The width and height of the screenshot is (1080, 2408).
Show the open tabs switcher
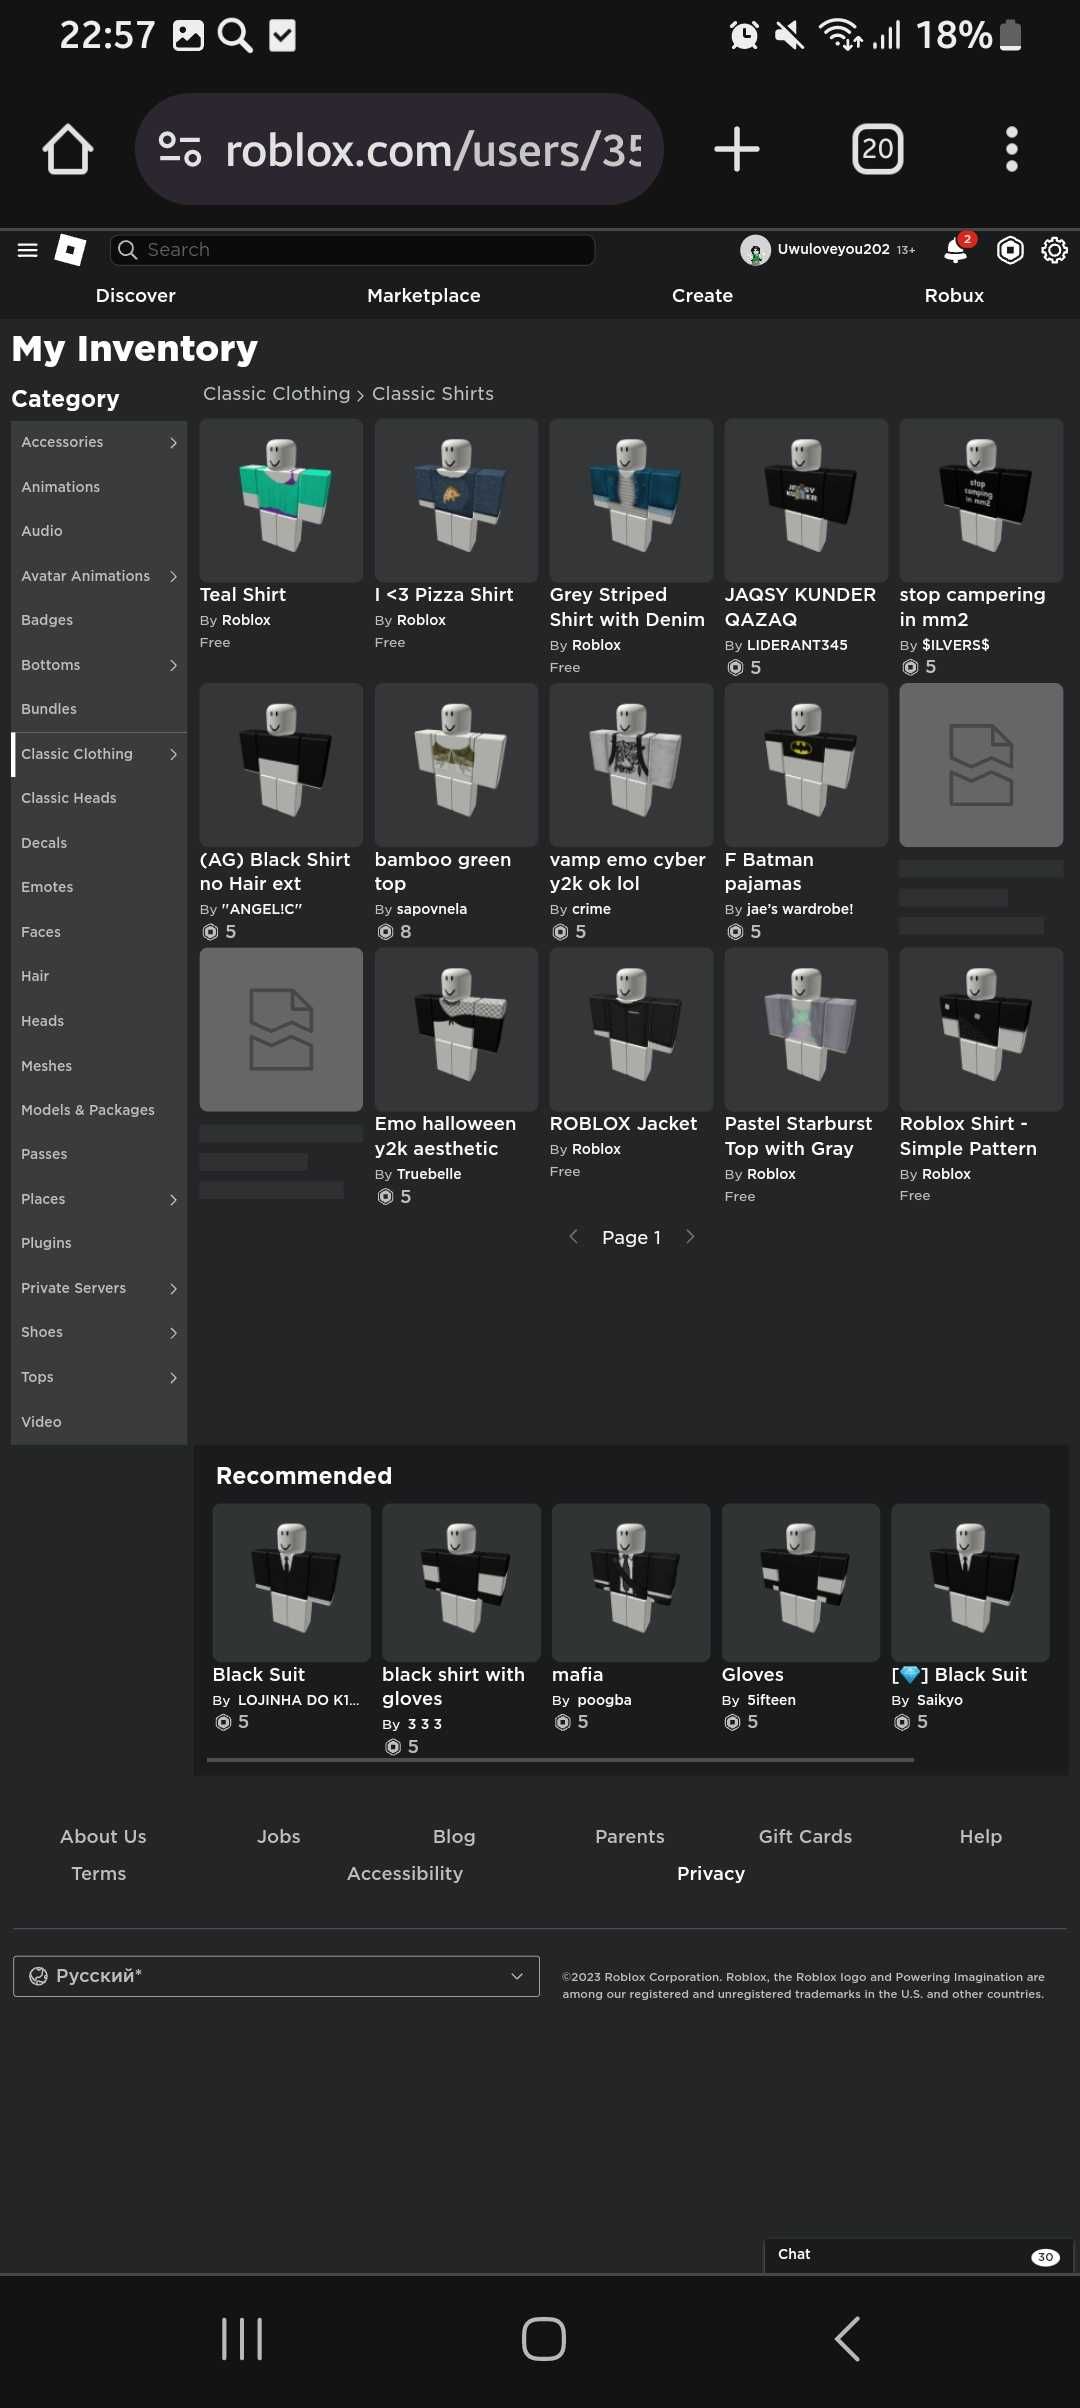point(877,149)
